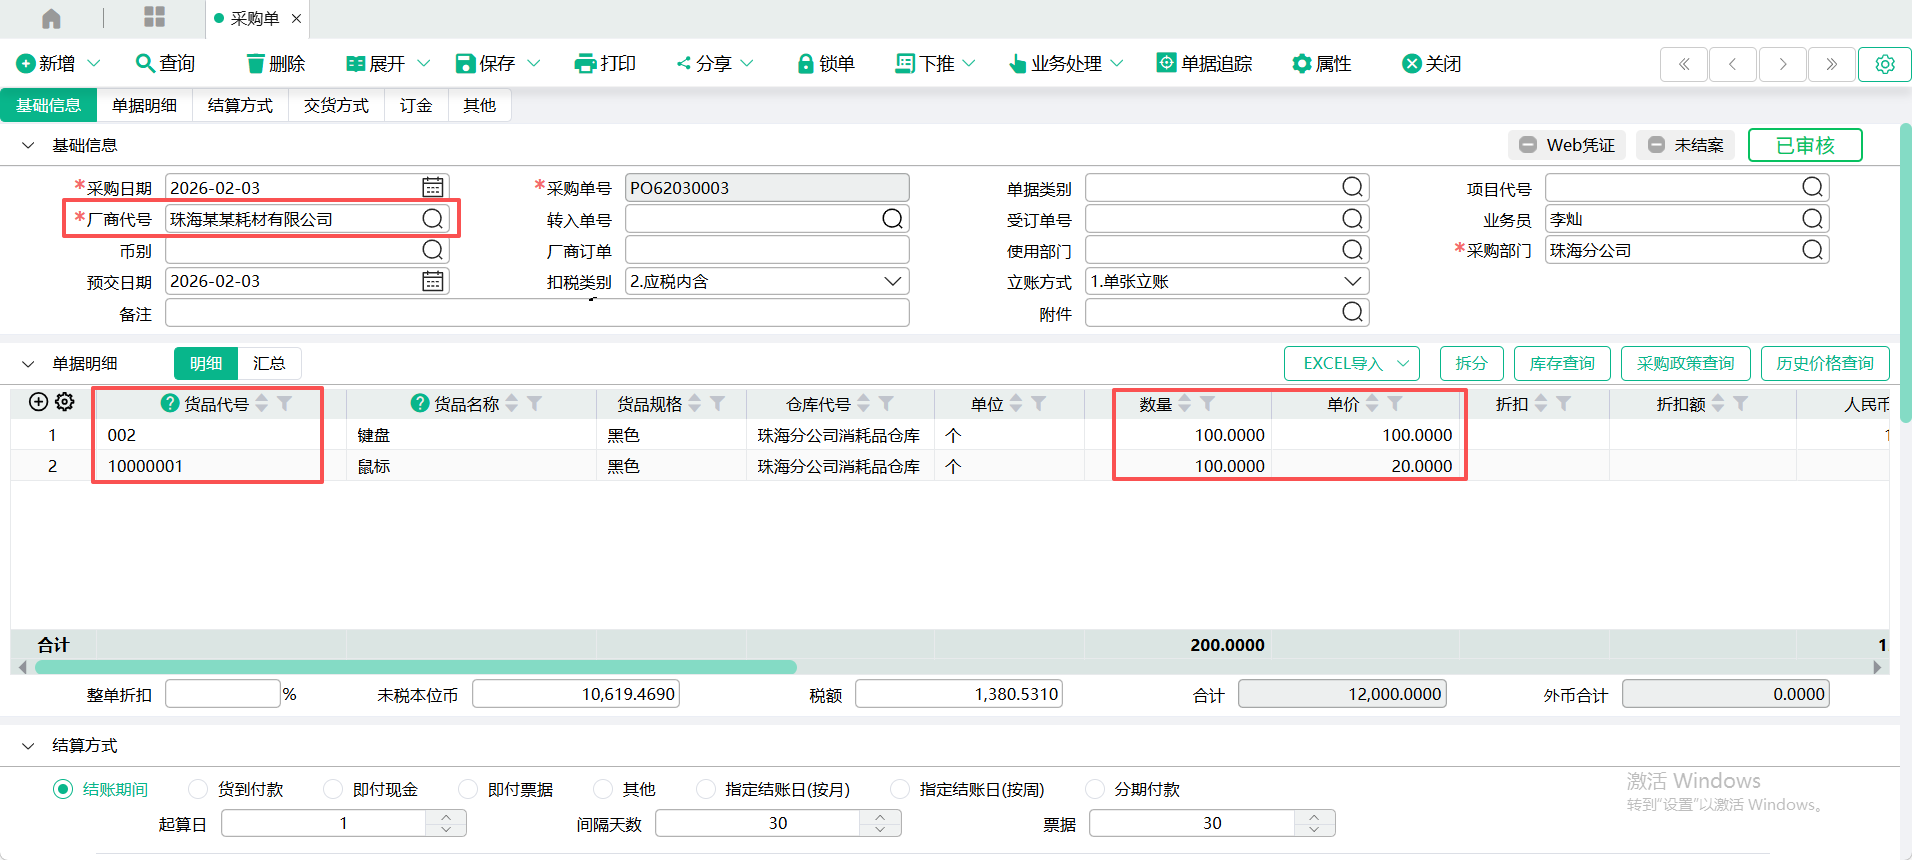Click the home icon in top bar
Image resolution: width=1912 pixels, height=860 pixels.
click(x=51, y=18)
